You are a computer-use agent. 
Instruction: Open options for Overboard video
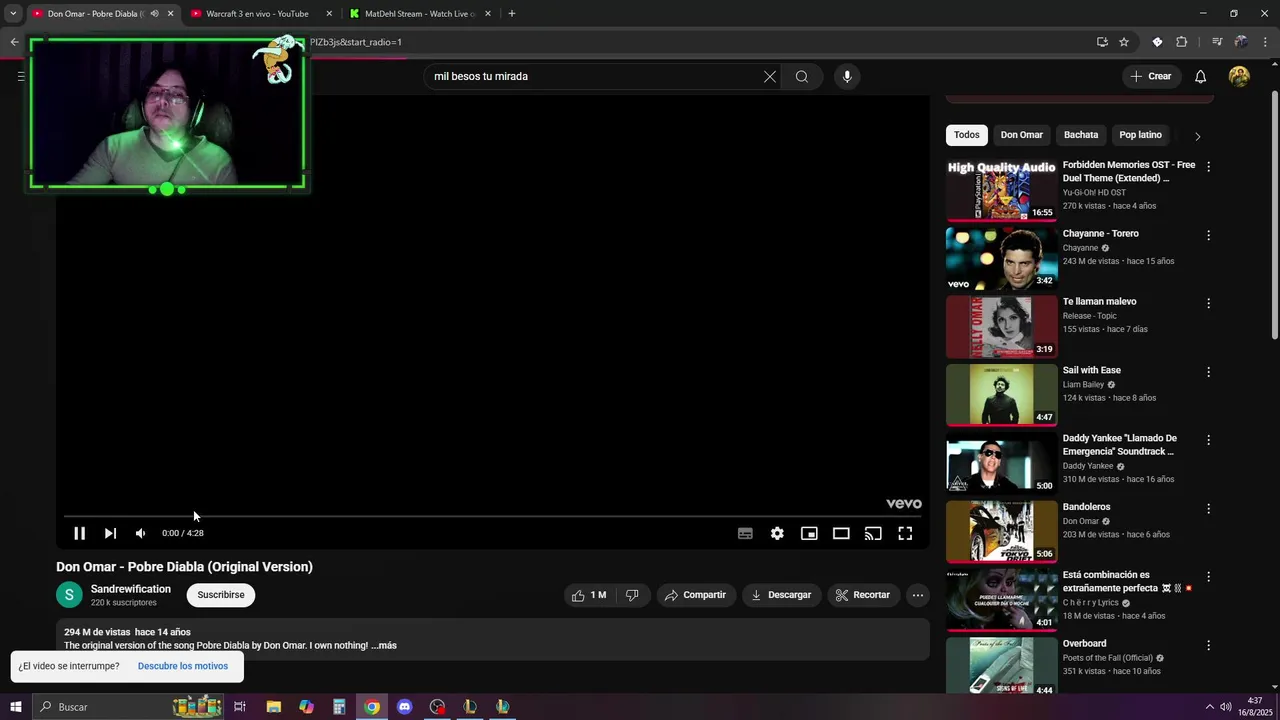tap(1208, 645)
